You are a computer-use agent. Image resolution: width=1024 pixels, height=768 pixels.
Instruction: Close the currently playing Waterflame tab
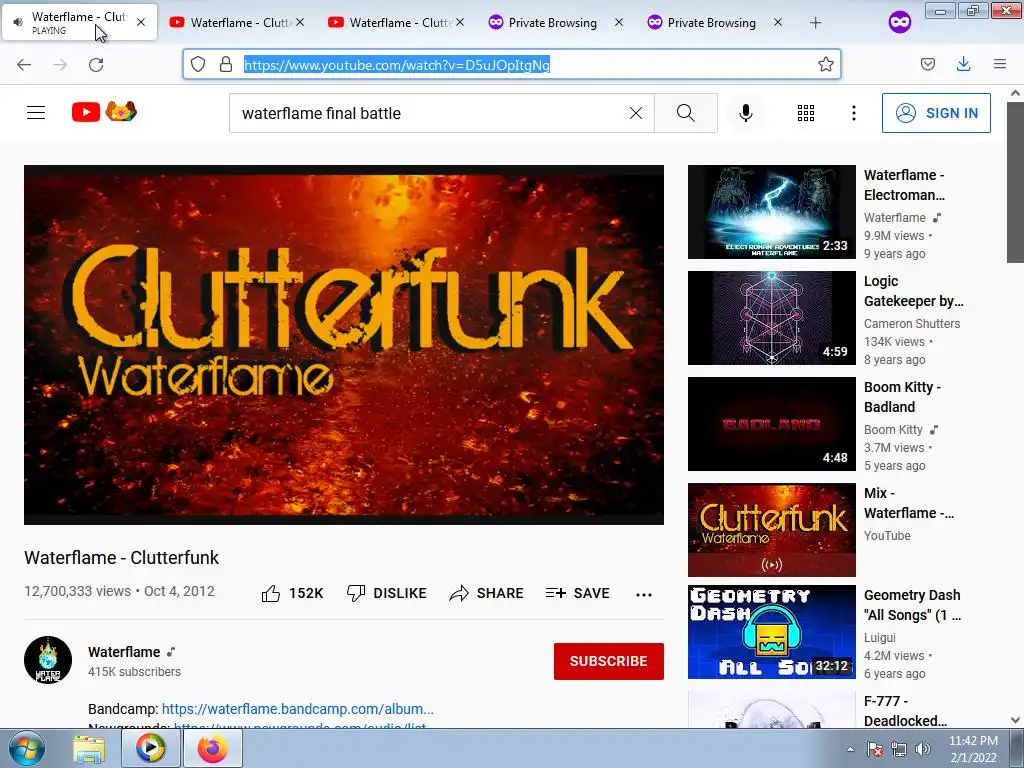click(141, 22)
